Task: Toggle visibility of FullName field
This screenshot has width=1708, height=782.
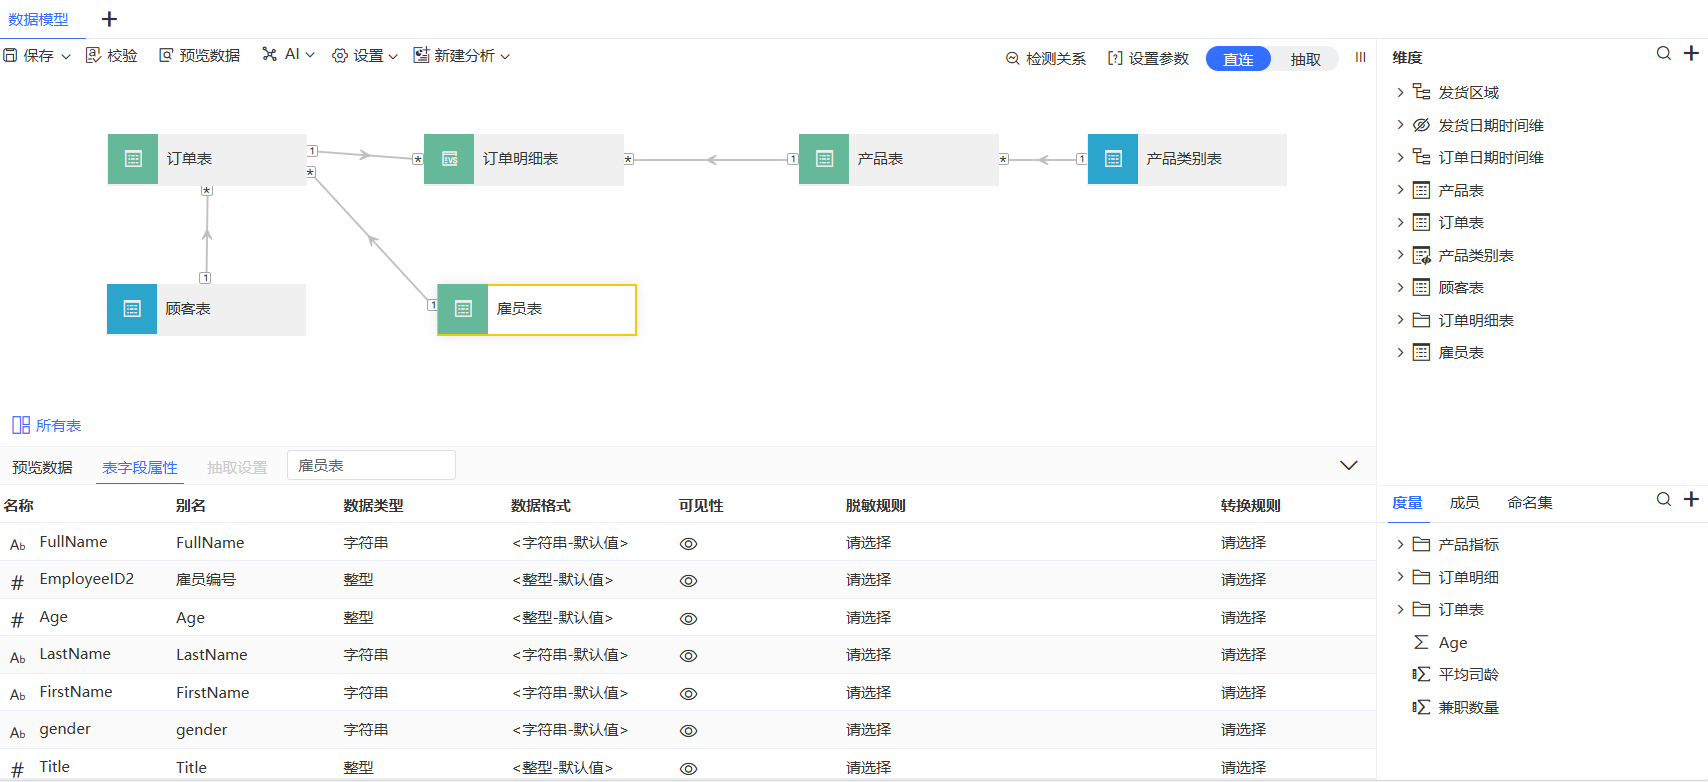Action: tap(688, 544)
